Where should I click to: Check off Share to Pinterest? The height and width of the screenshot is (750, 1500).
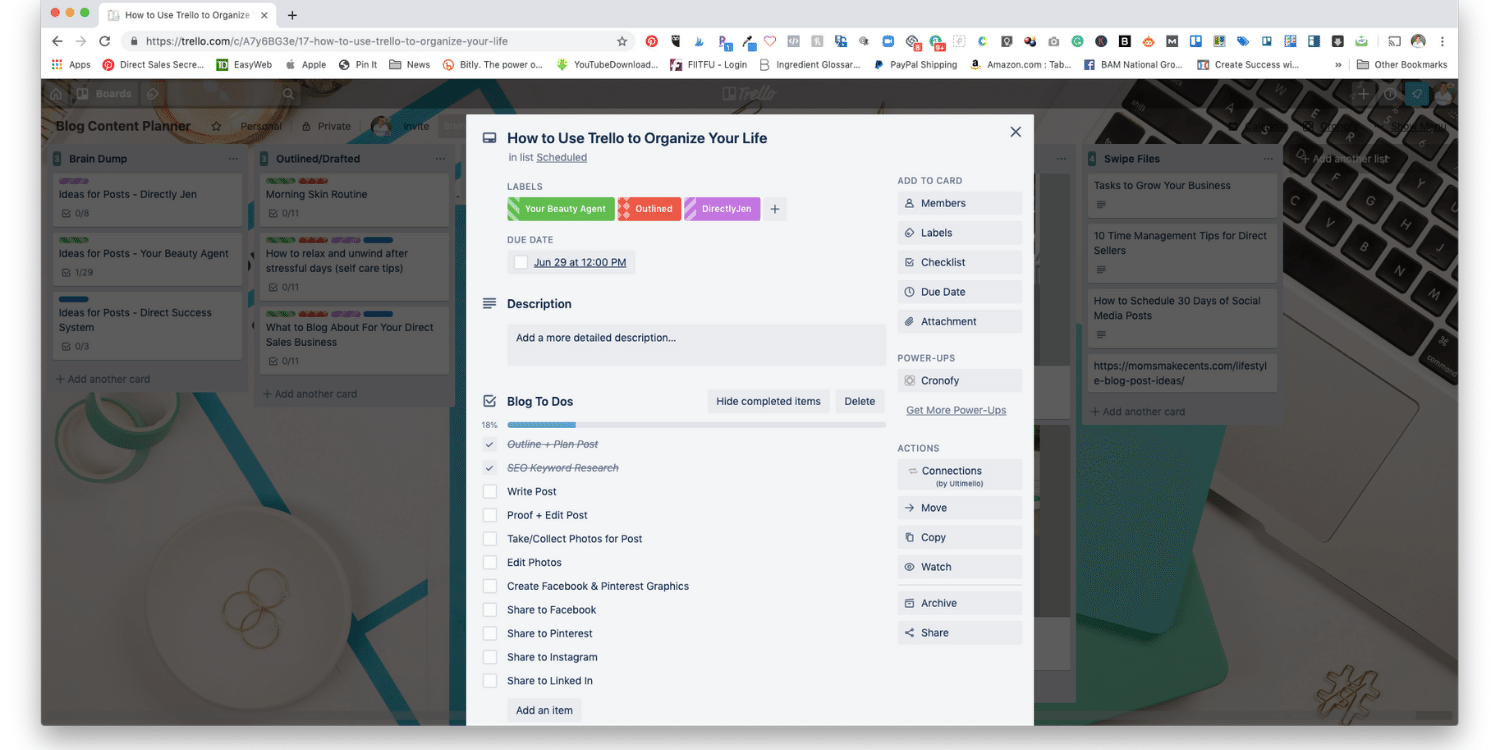click(x=490, y=633)
